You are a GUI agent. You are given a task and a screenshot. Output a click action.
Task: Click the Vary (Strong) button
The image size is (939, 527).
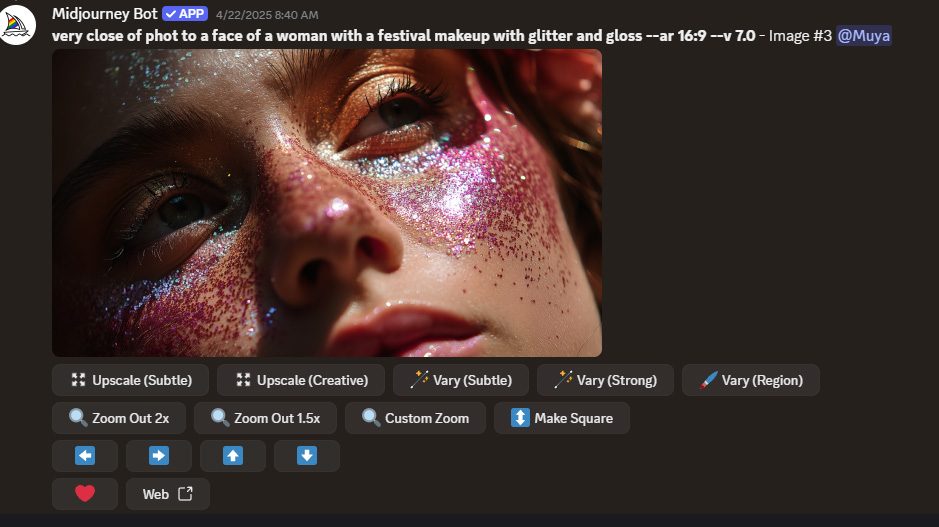[x=605, y=380]
